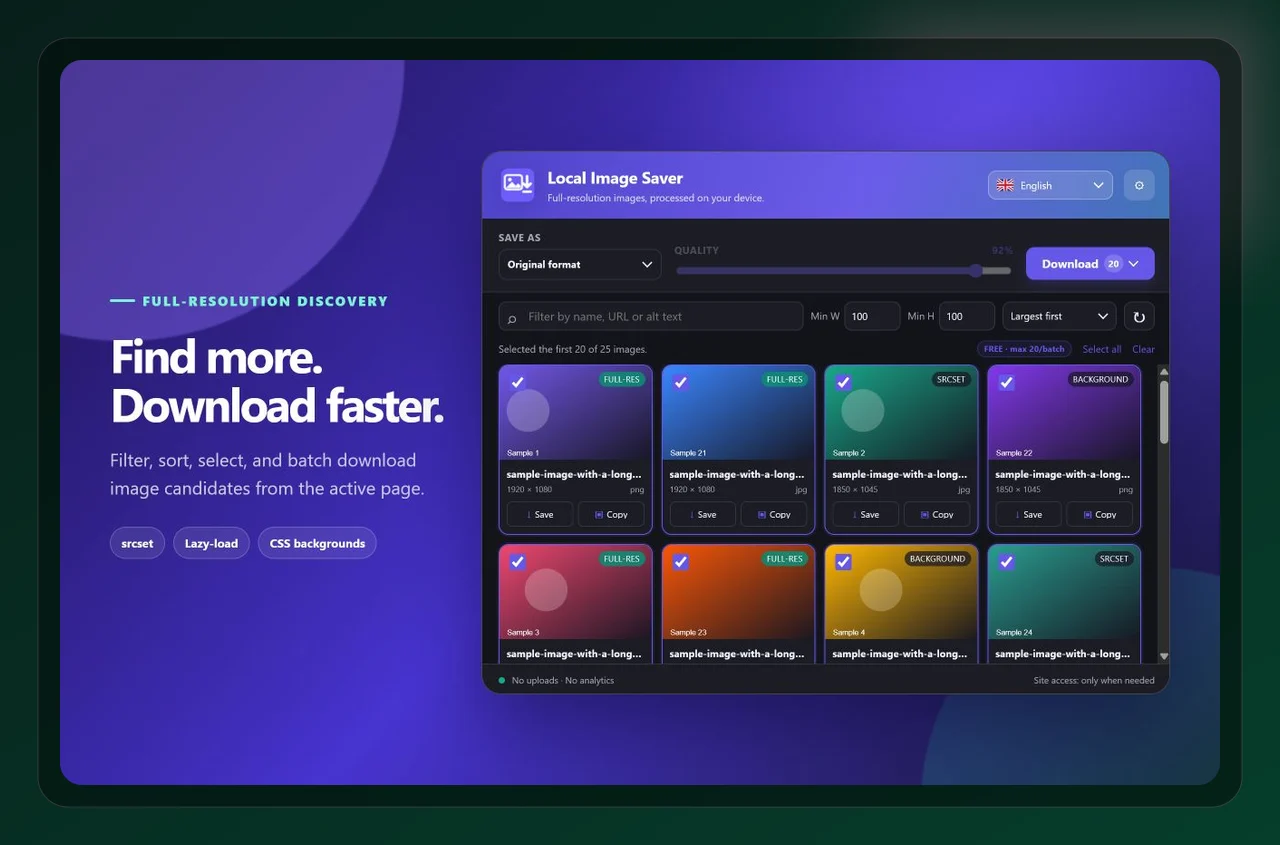Uncheck the Sample 2 image checkbox
1280x845 pixels.
[x=843, y=382]
